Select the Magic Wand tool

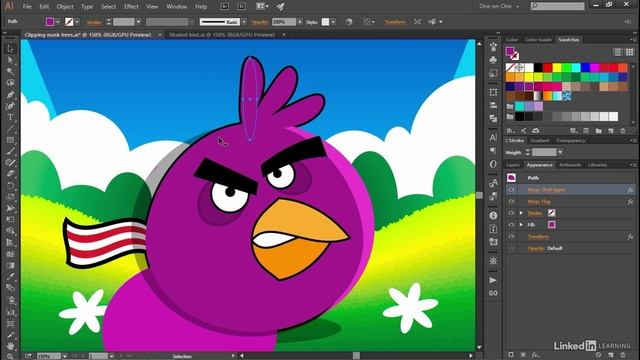tap(11, 71)
